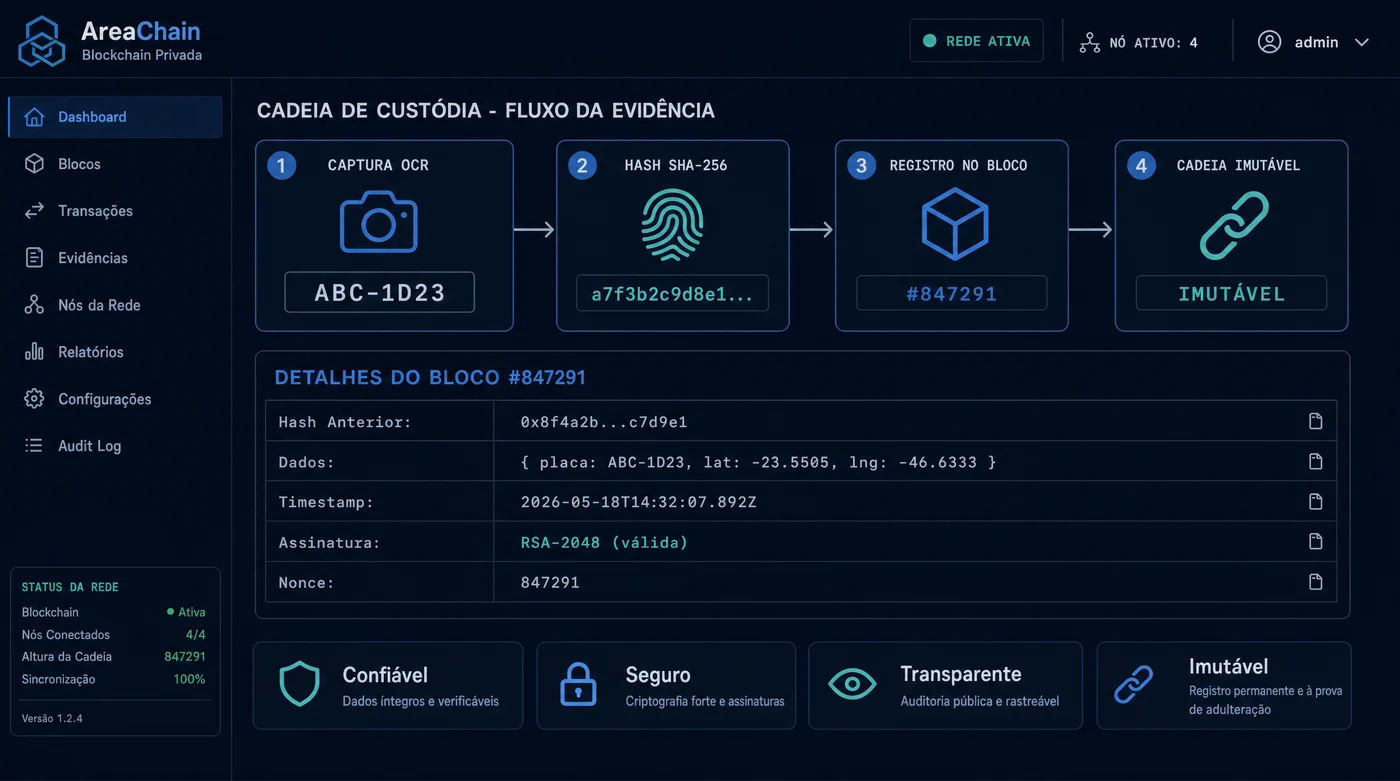Click the STATUS DA REDE panel header
Image resolution: width=1400 pixels, height=781 pixels.
coord(70,587)
